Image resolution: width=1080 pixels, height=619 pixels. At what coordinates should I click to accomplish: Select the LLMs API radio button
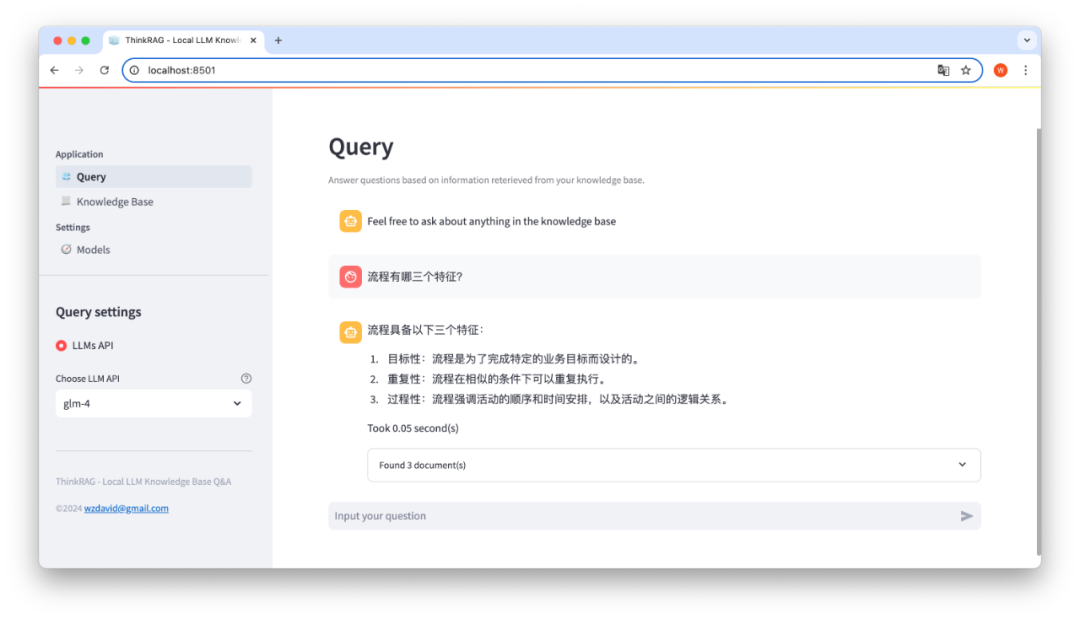(60, 345)
